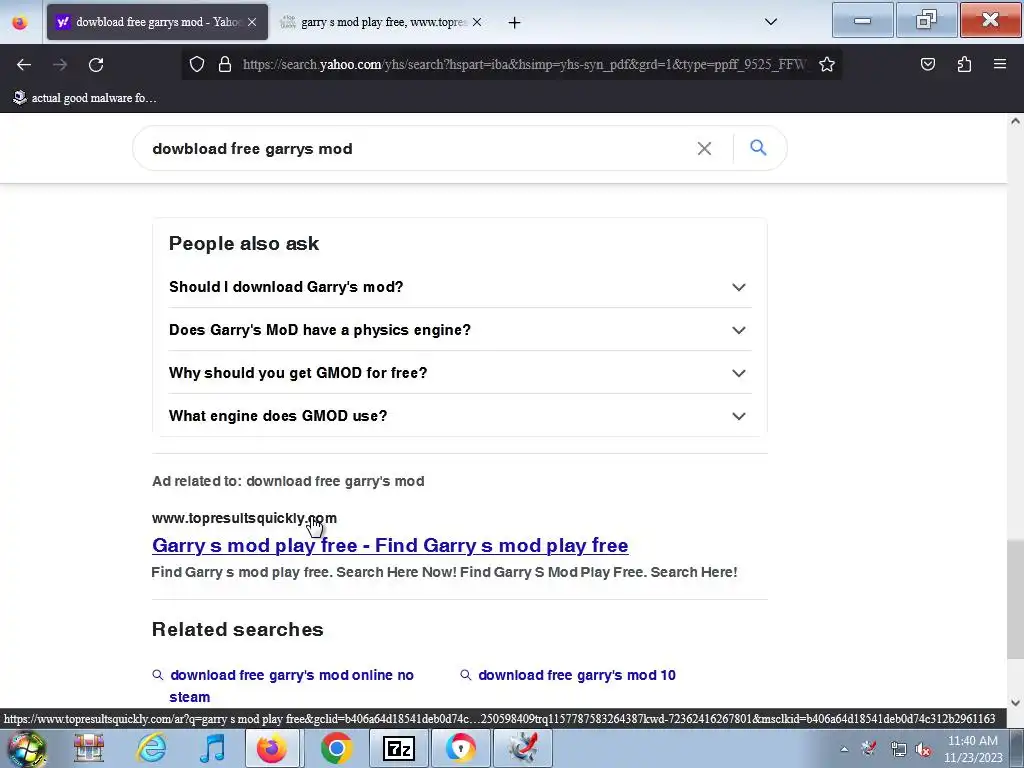The height and width of the screenshot is (768, 1024).
Task: Search download free garry's mod online no steam
Action: pos(291,686)
